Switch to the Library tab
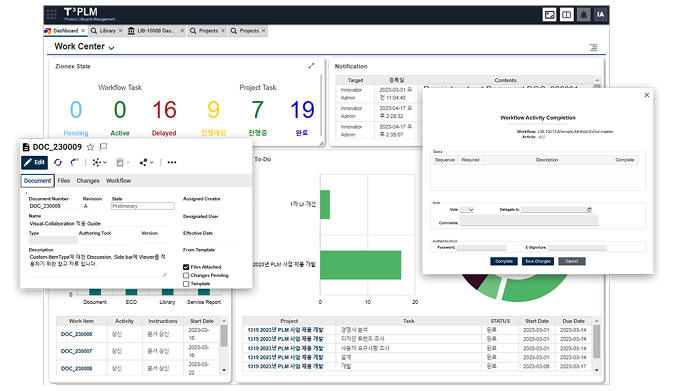The height and width of the screenshot is (391, 673). click(x=106, y=31)
